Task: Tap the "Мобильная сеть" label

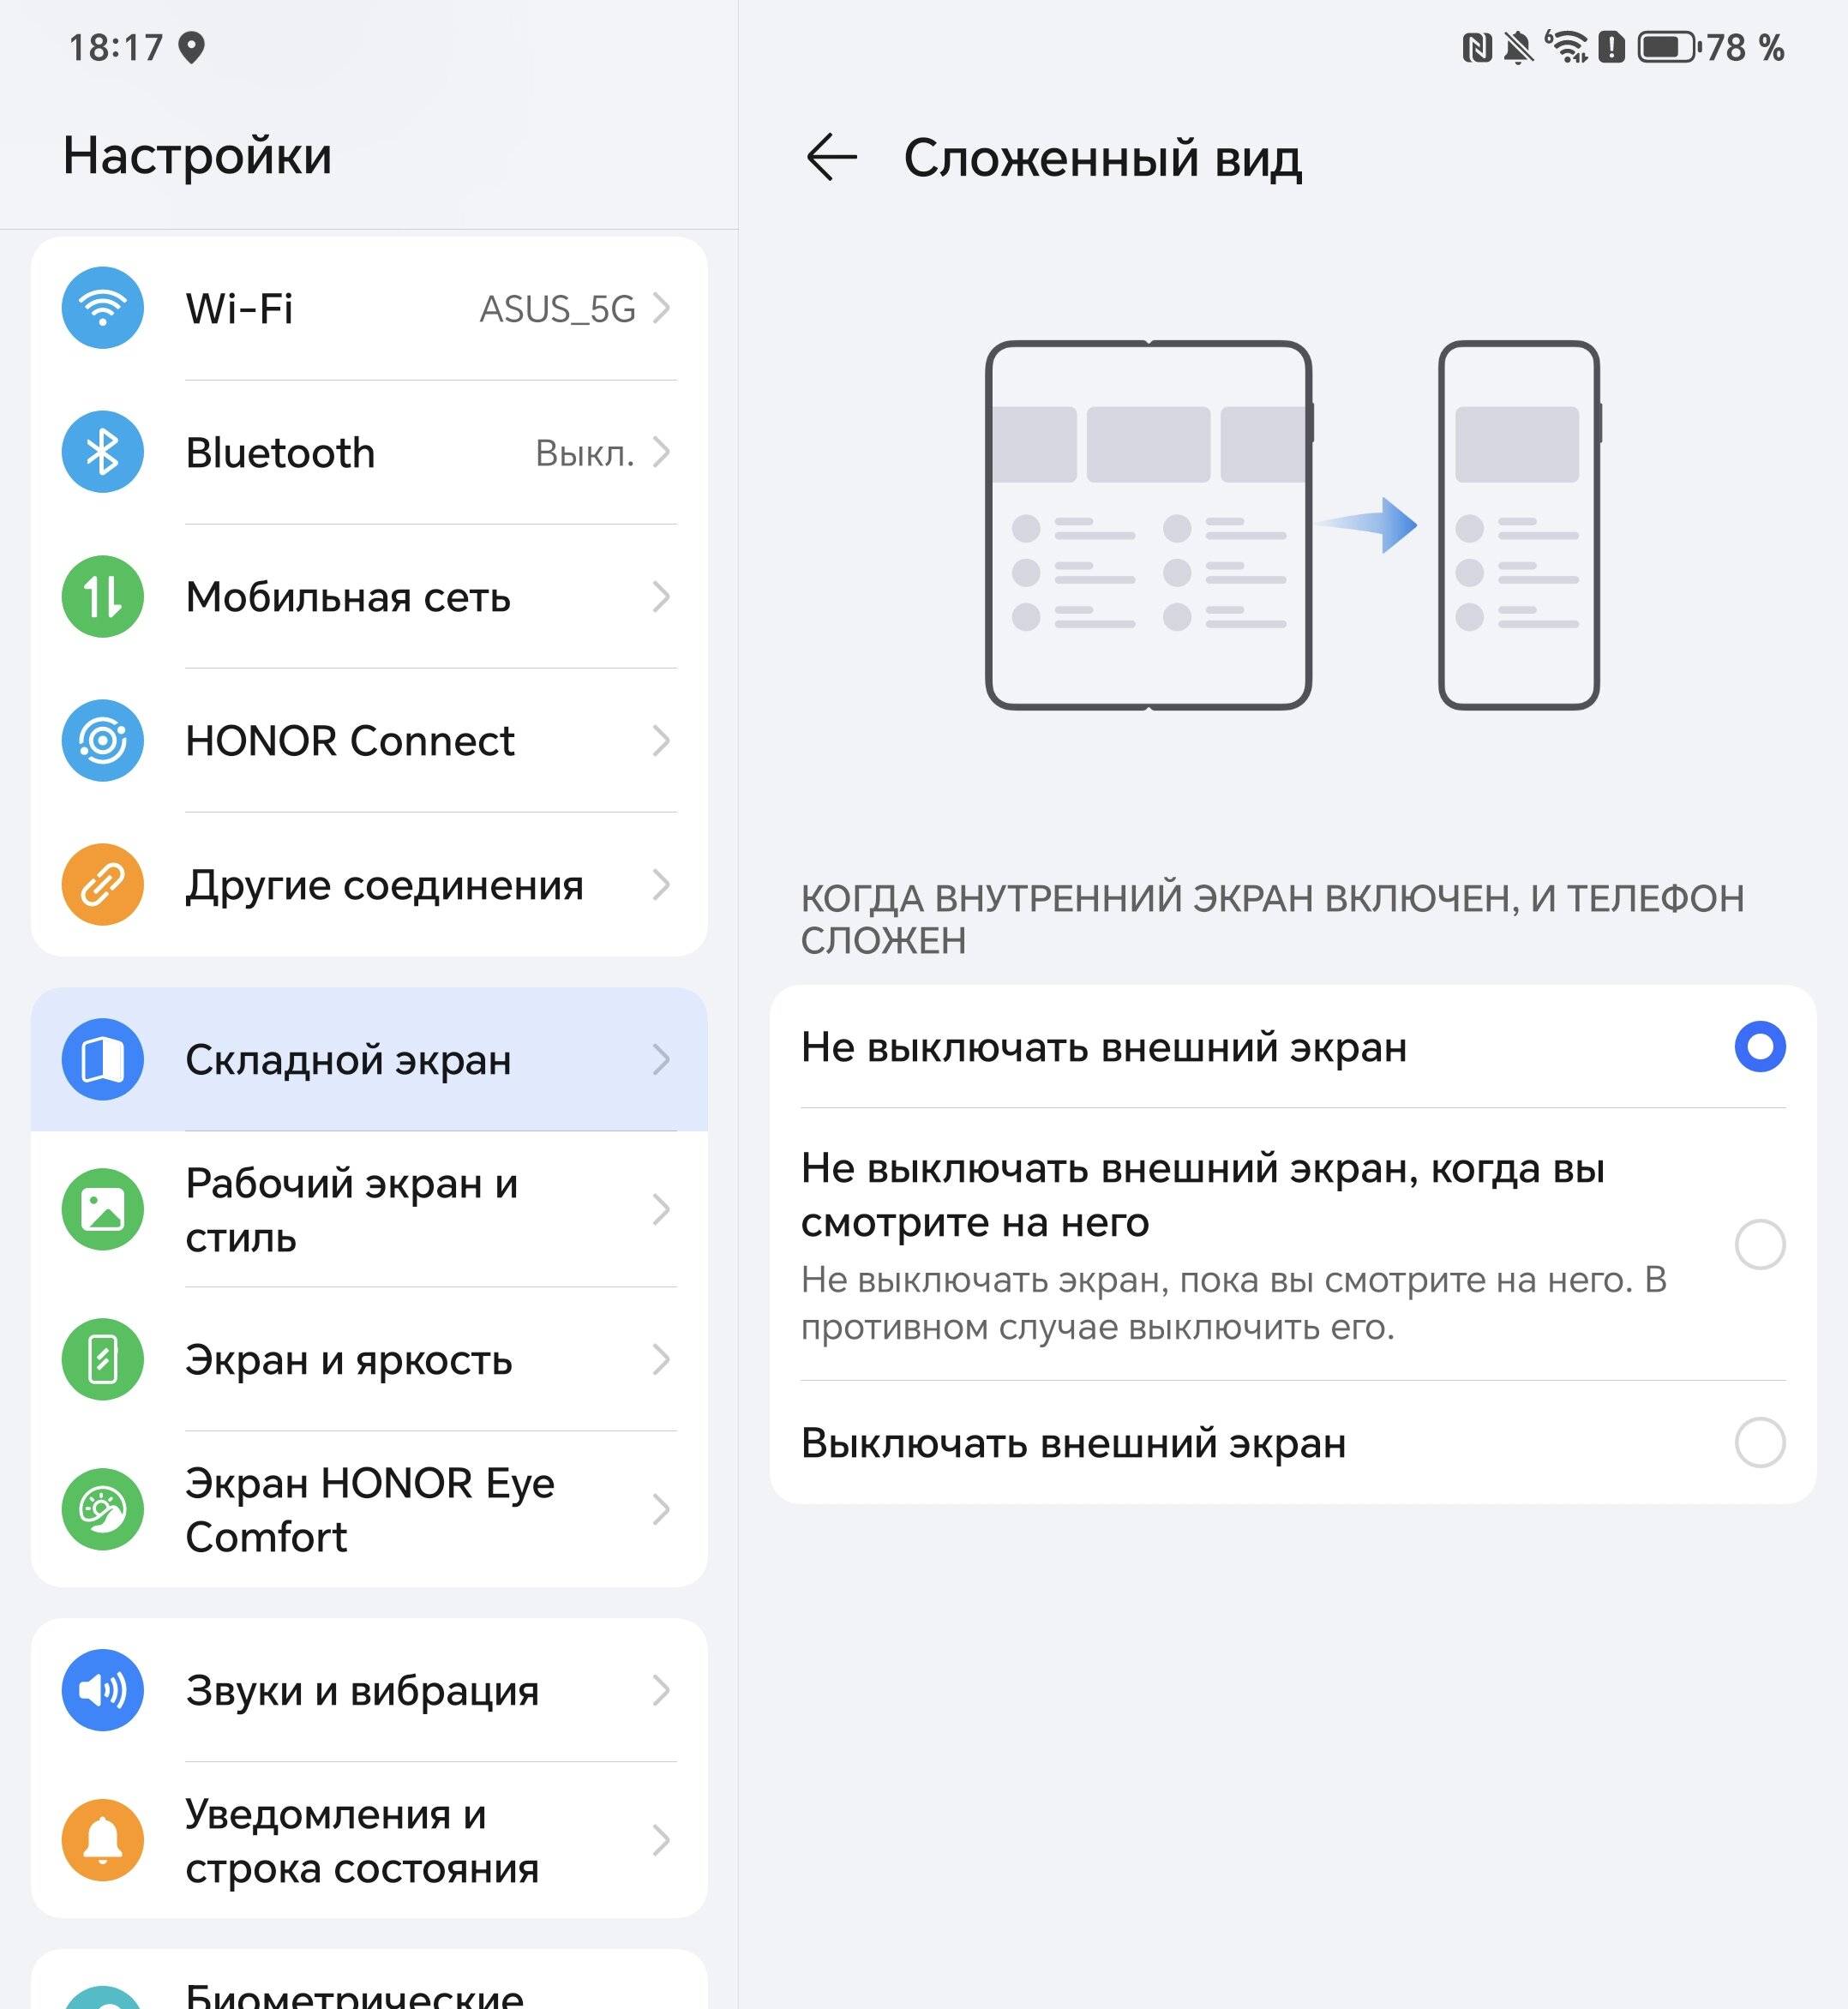Action: pos(348,597)
